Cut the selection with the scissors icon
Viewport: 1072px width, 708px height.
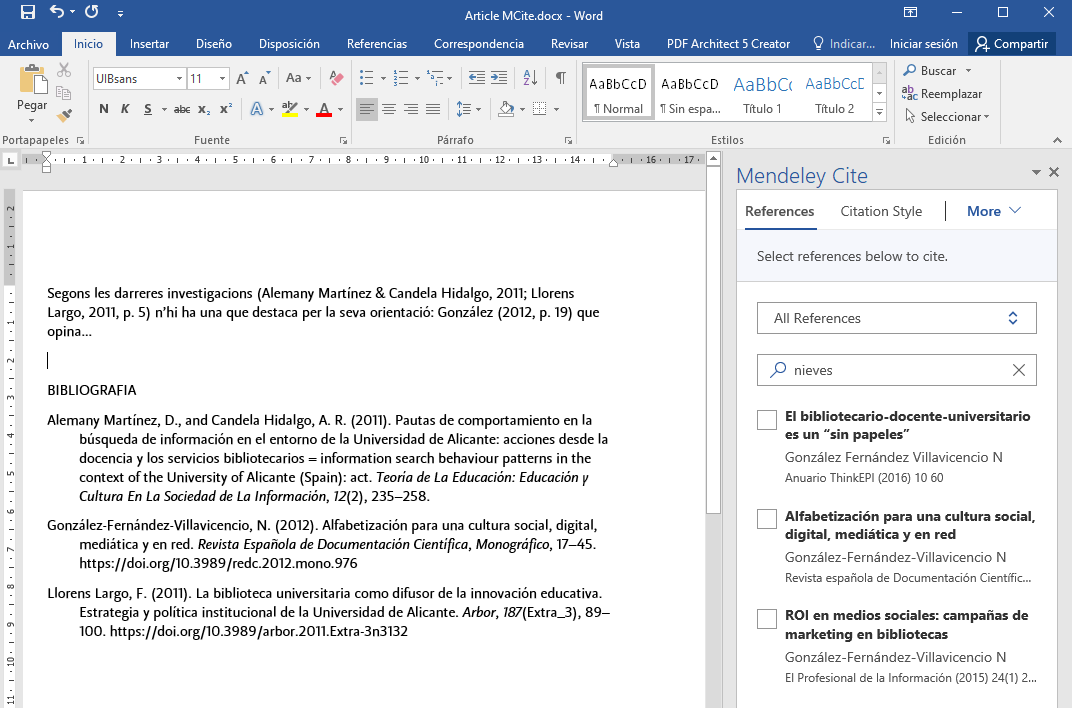[x=64, y=70]
